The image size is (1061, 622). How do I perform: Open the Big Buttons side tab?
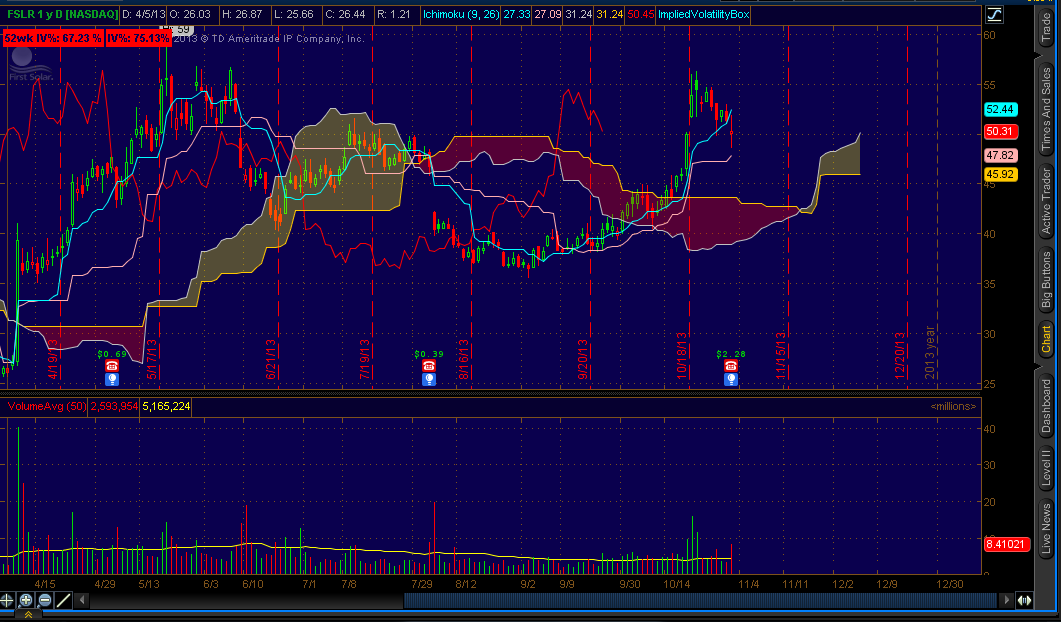(1046, 280)
